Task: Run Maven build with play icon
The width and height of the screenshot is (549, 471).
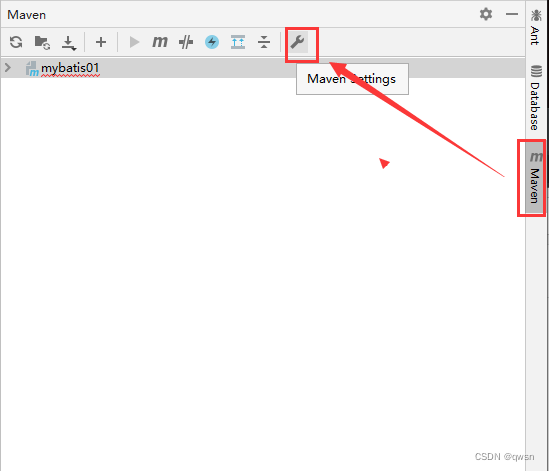Action: [x=134, y=42]
